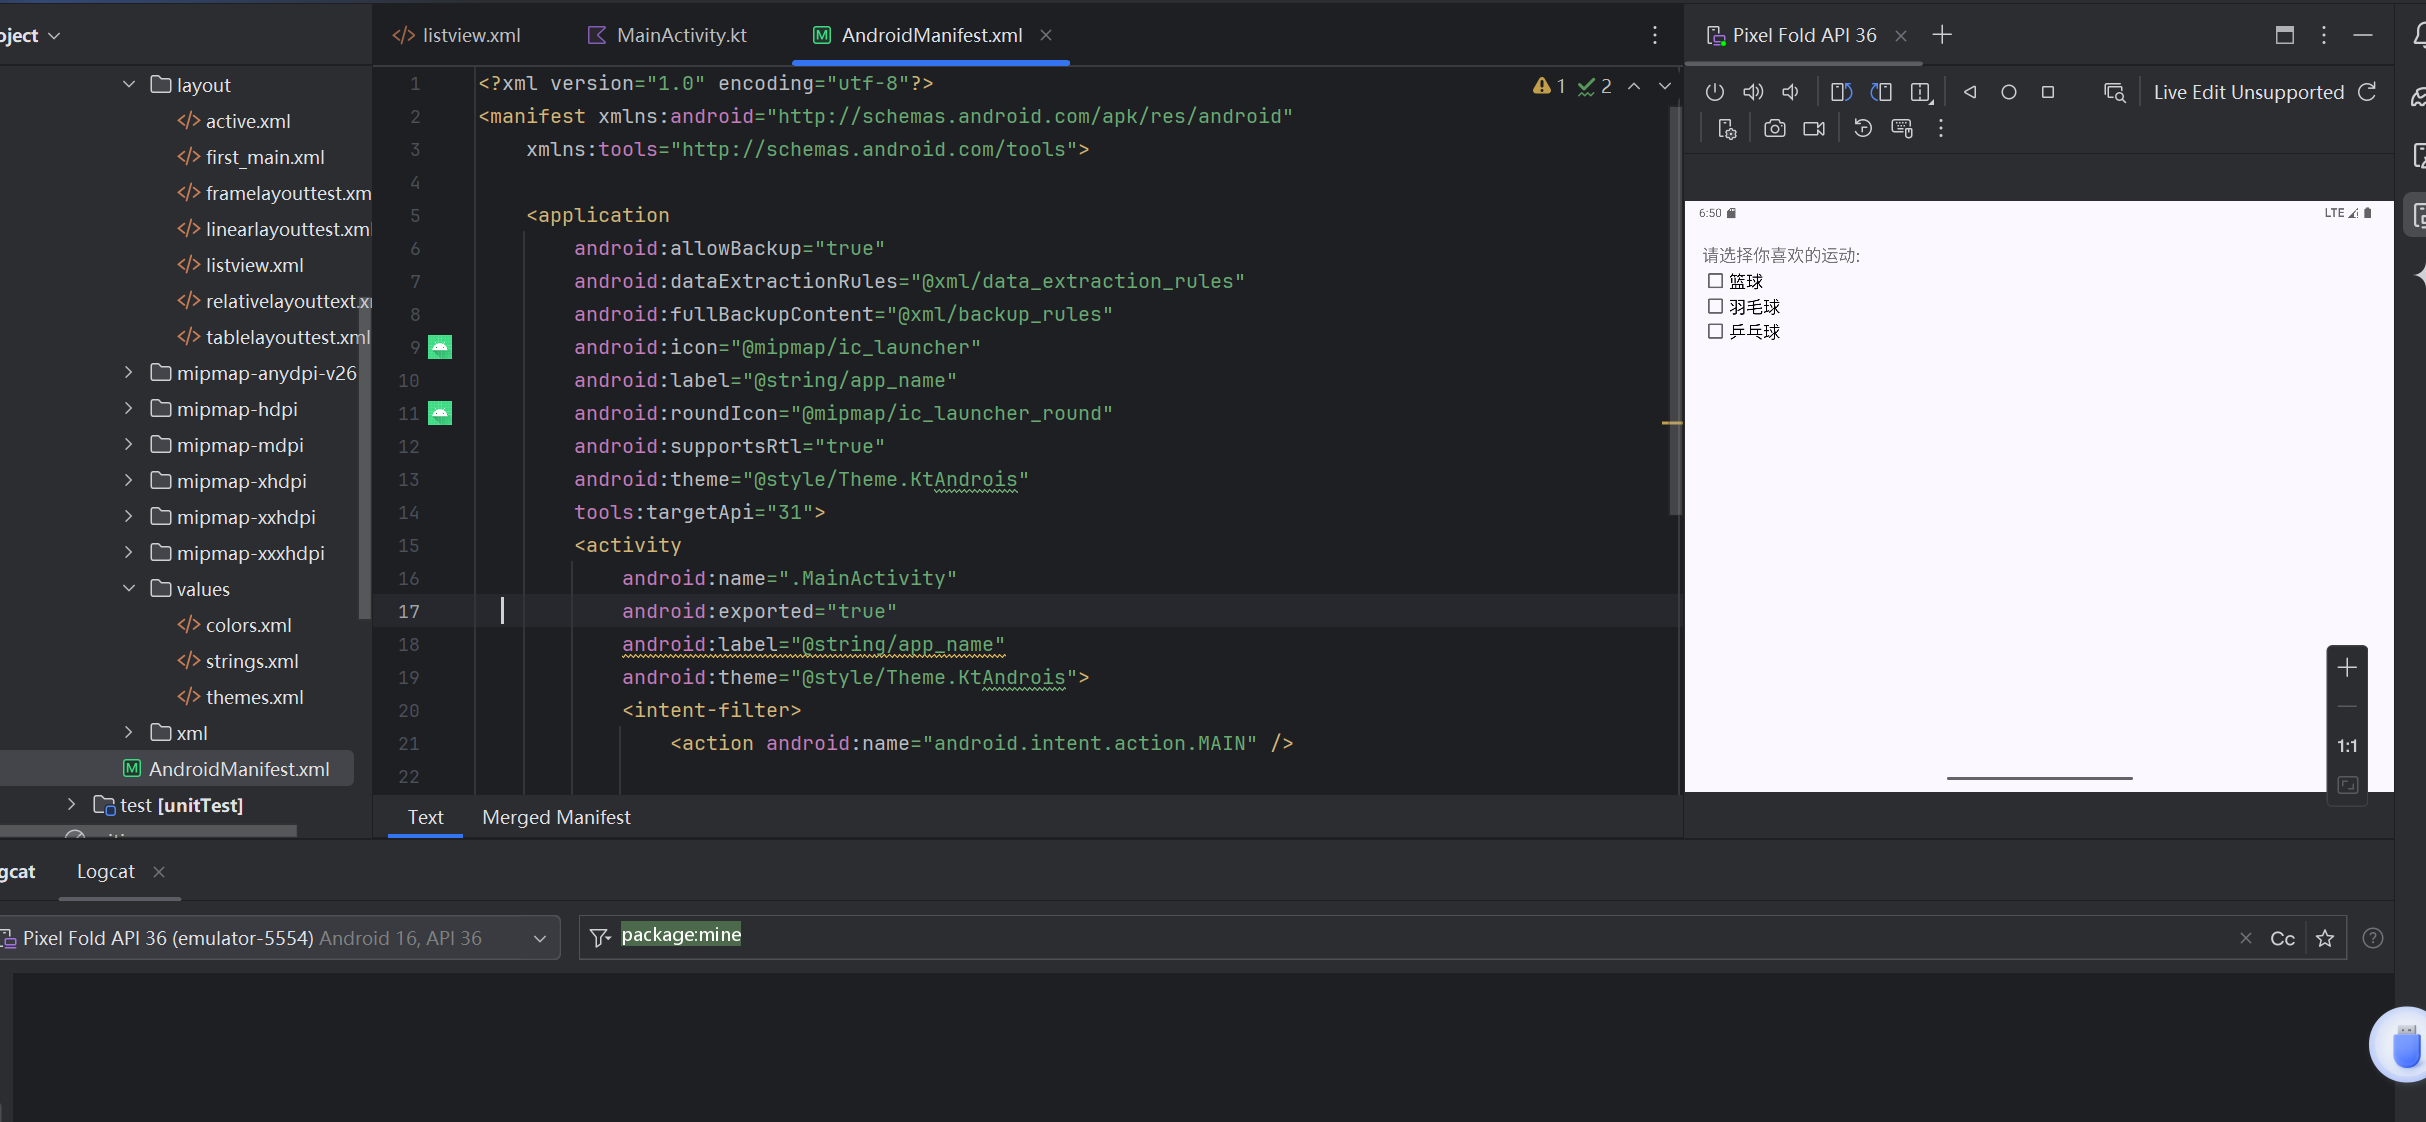Open the fold/posture change icon
The image size is (2426, 1122).
pos(1921,92)
